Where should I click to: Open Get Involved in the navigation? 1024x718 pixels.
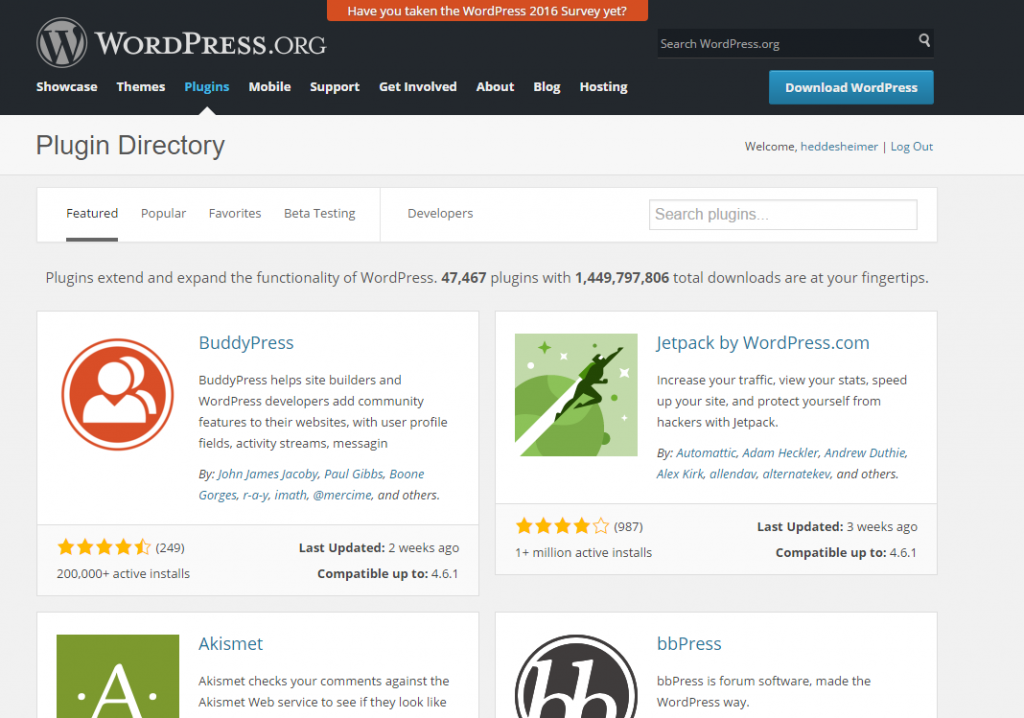418,87
